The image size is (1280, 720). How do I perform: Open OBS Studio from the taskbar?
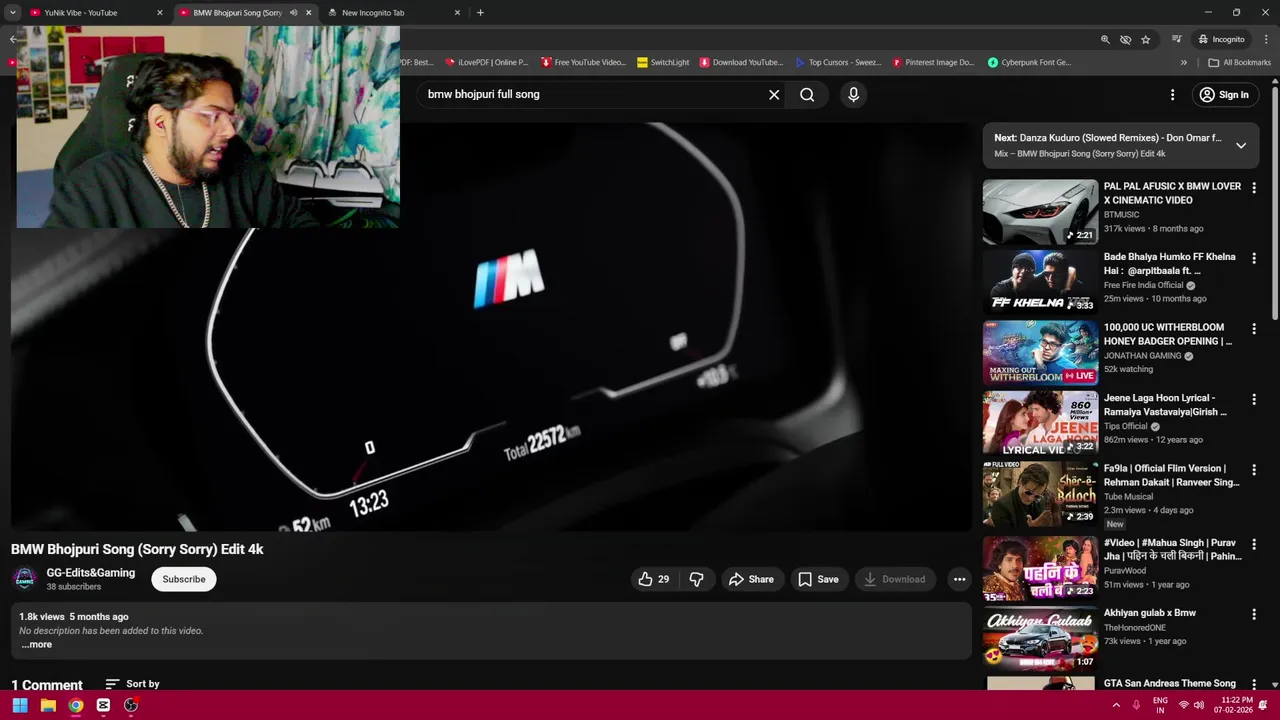130,706
